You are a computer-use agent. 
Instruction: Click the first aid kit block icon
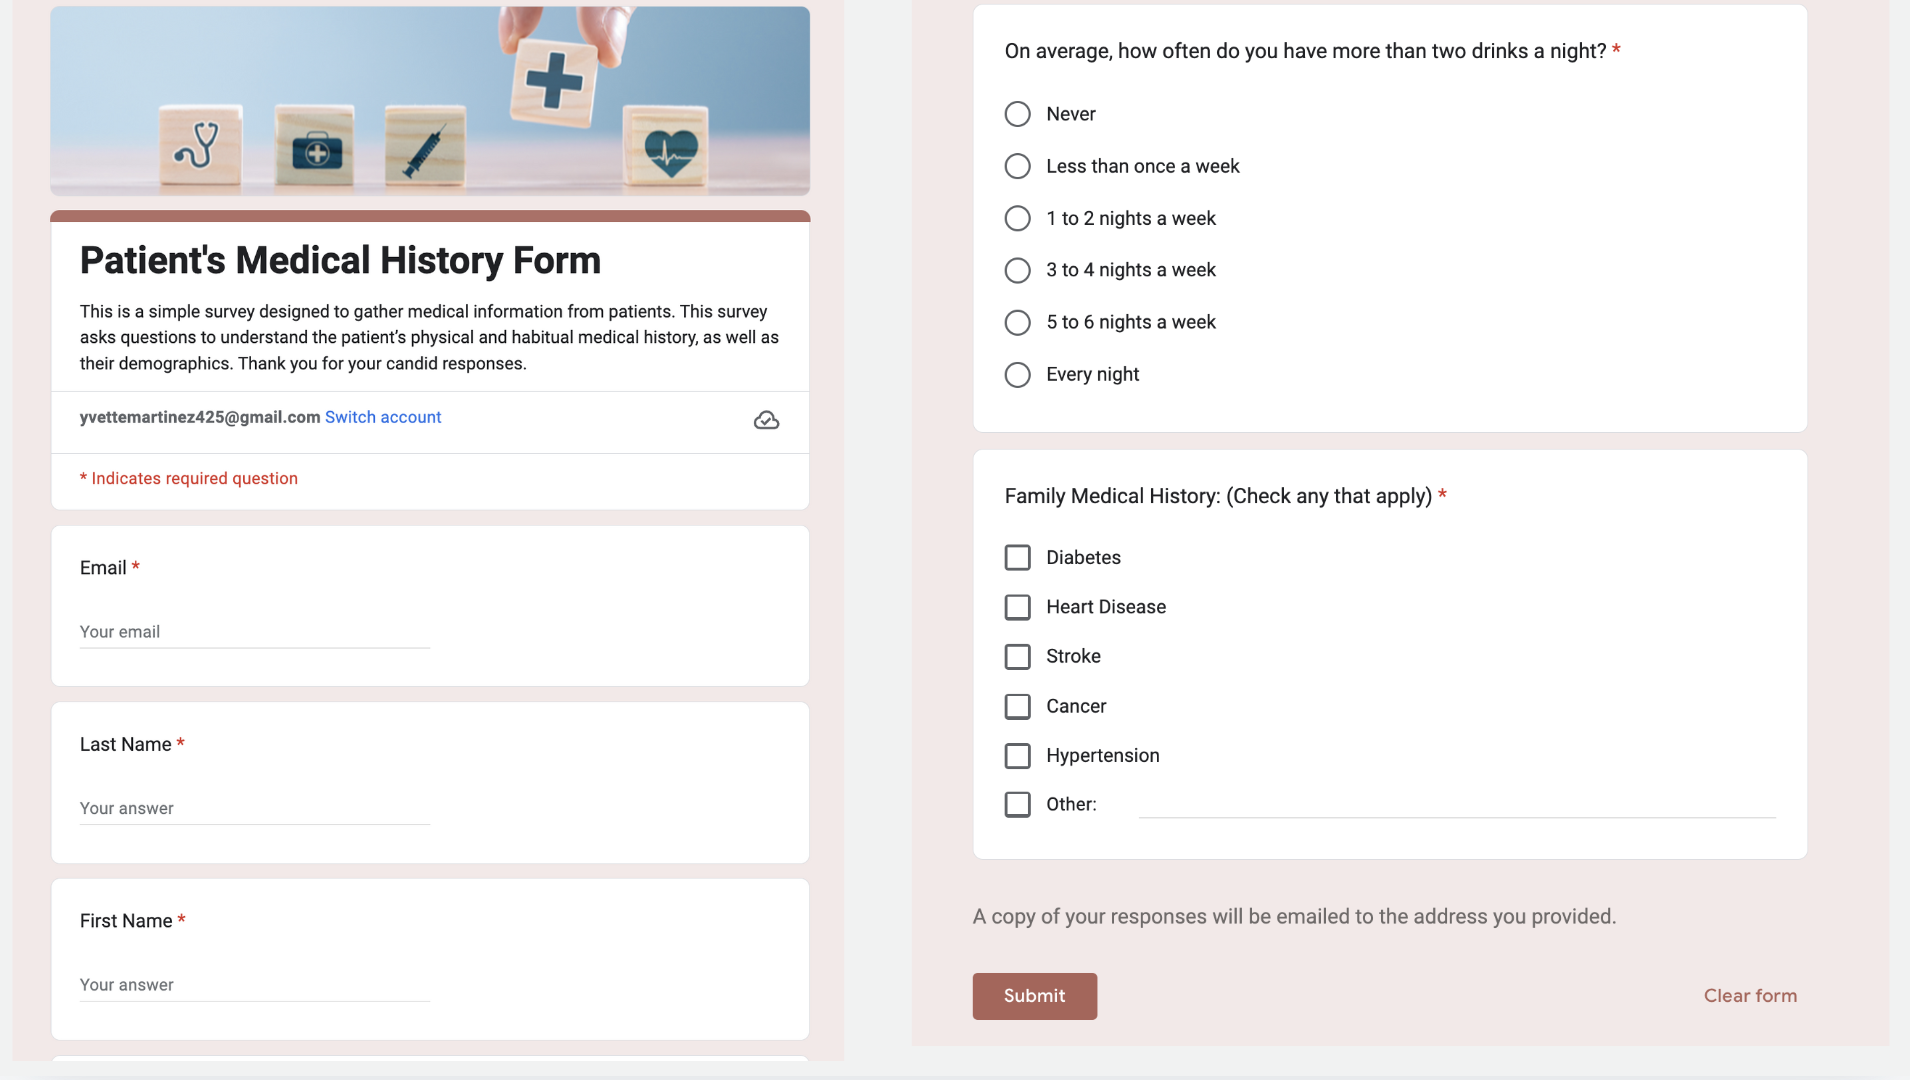coord(315,148)
